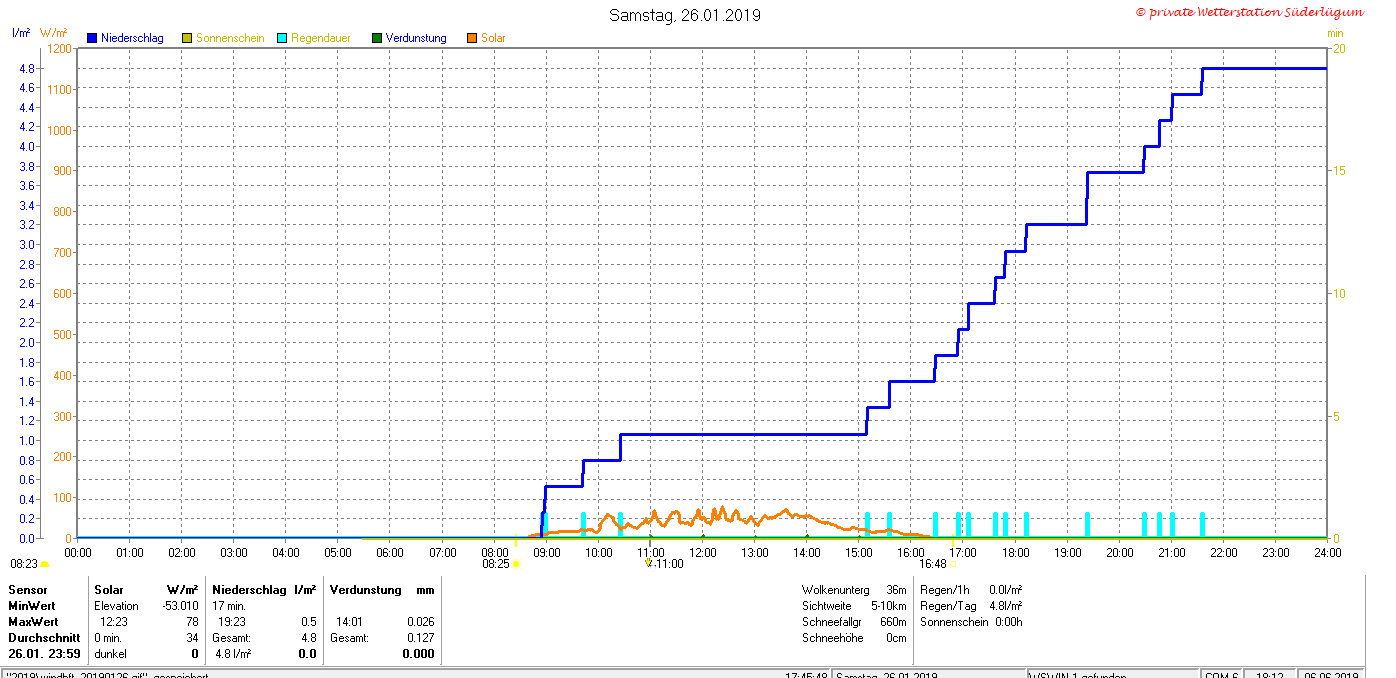Click the green Verdunstung legend square
The width and height of the screenshot is (1396, 678).
point(377,38)
